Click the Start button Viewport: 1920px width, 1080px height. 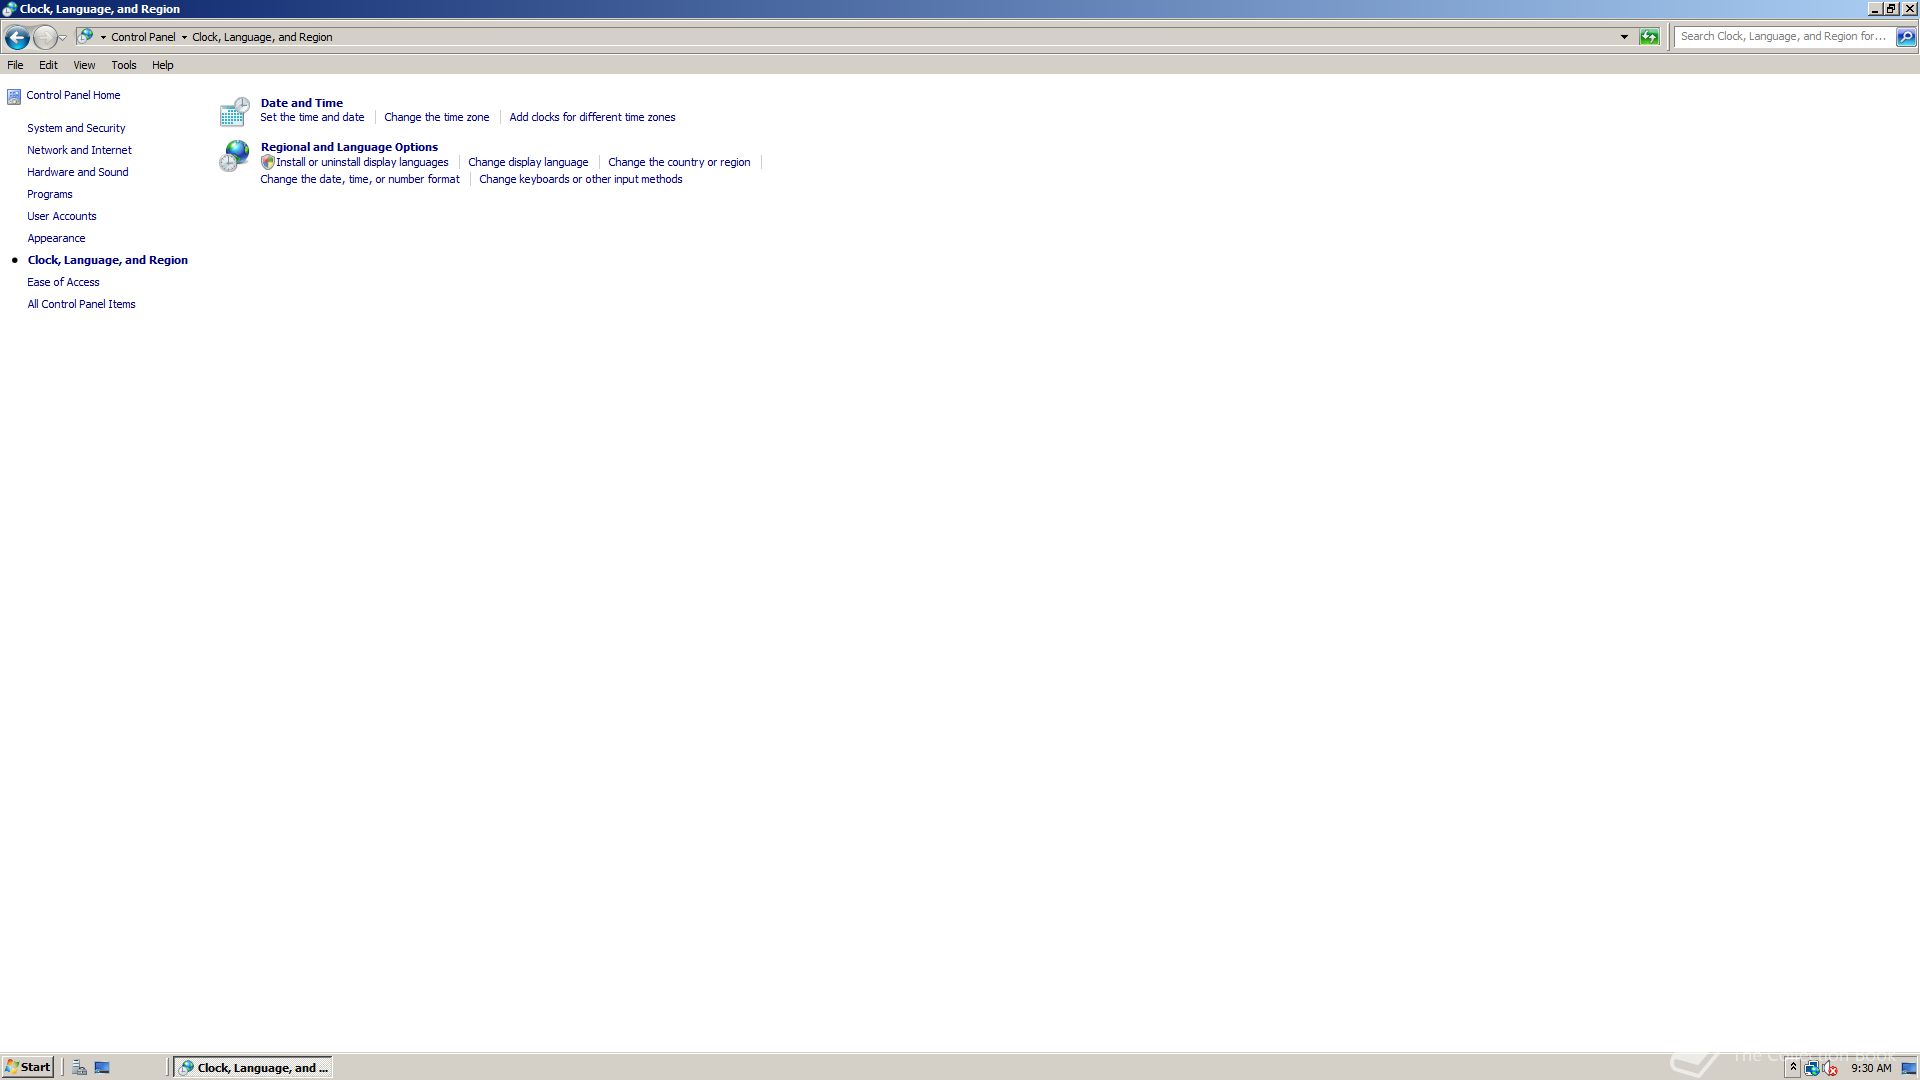click(27, 1067)
